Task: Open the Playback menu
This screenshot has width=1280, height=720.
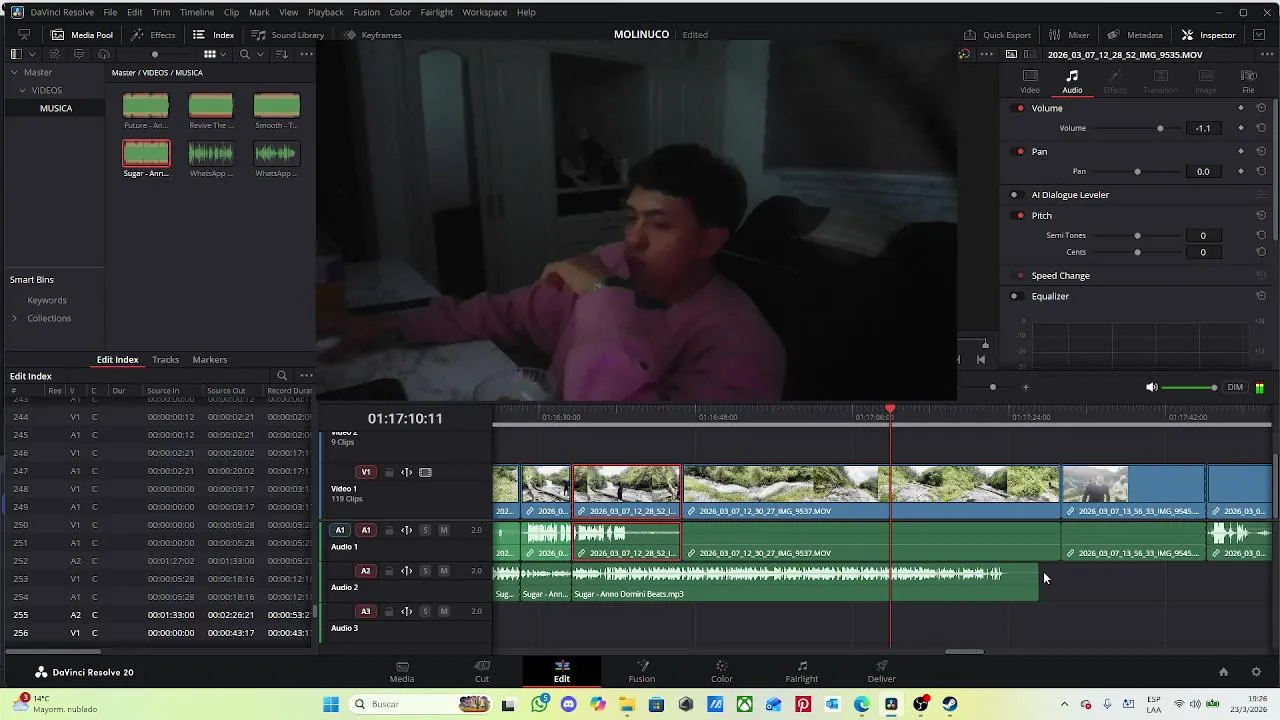Action: tap(325, 12)
